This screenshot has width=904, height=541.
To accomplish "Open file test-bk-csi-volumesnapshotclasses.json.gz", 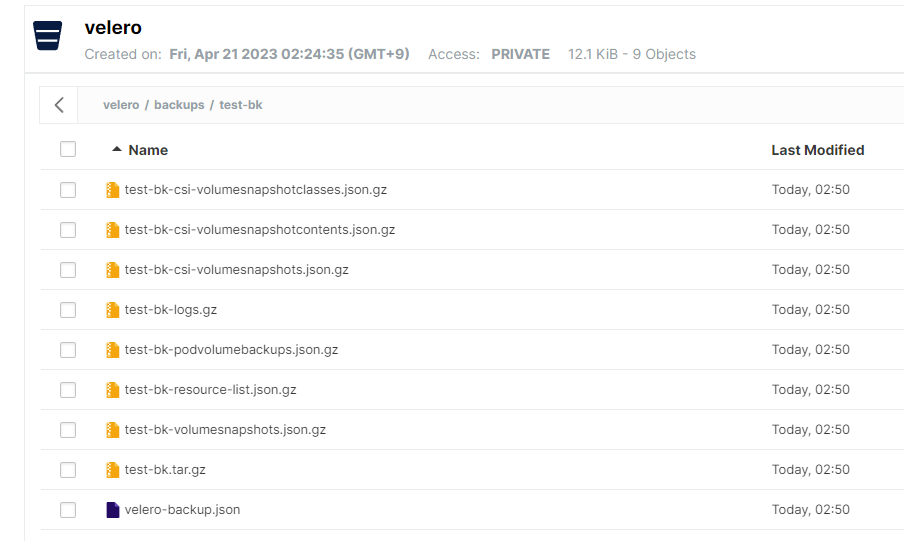I will tap(255, 190).
